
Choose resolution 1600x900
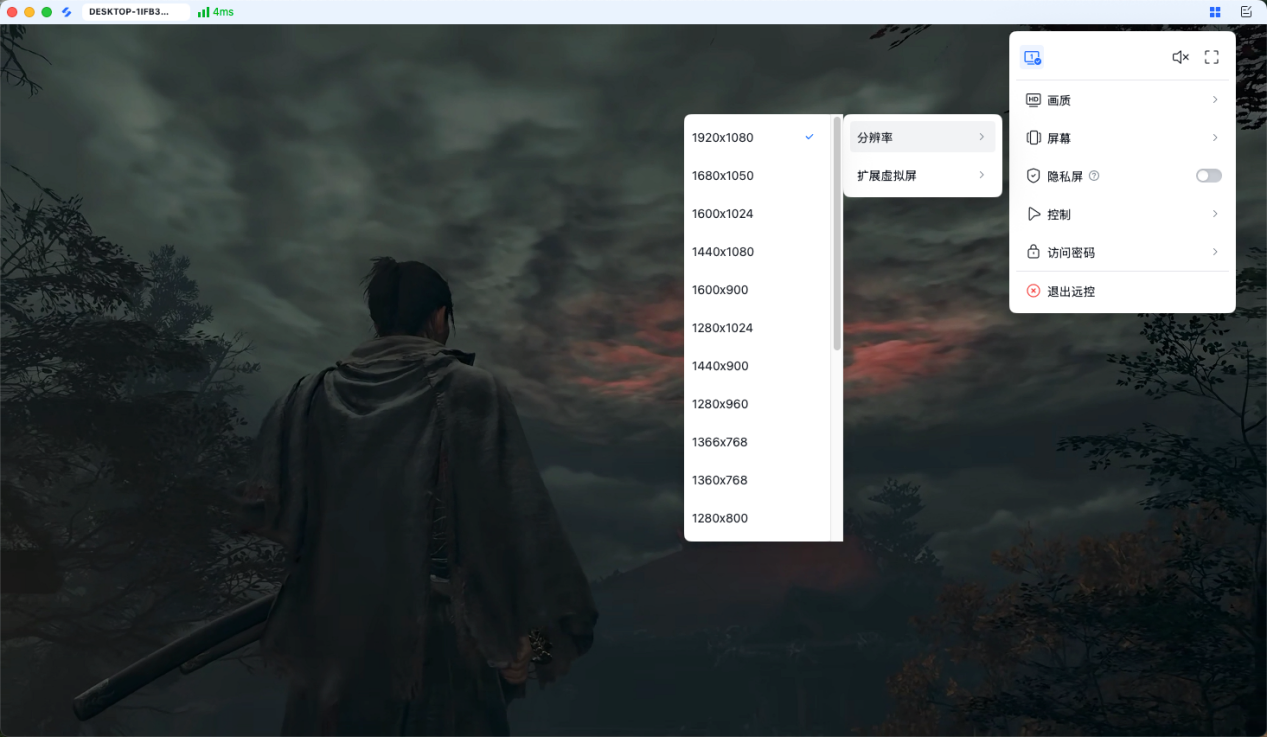tap(757, 289)
